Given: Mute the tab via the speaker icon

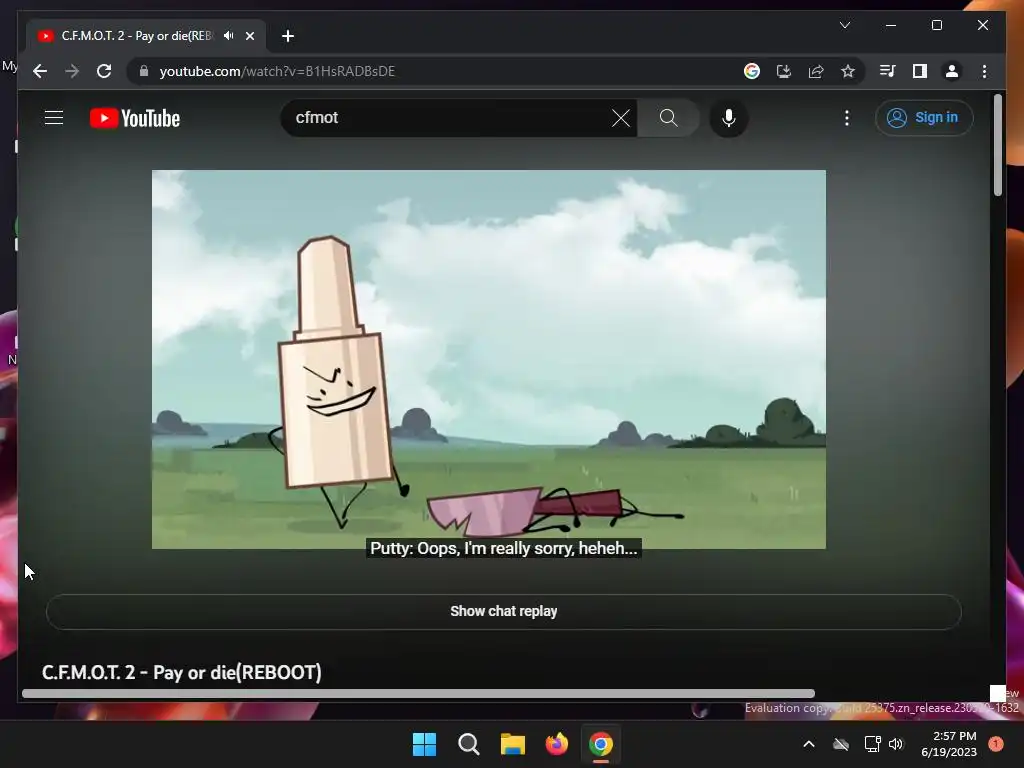Looking at the screenshot, I should coord(229,36).
